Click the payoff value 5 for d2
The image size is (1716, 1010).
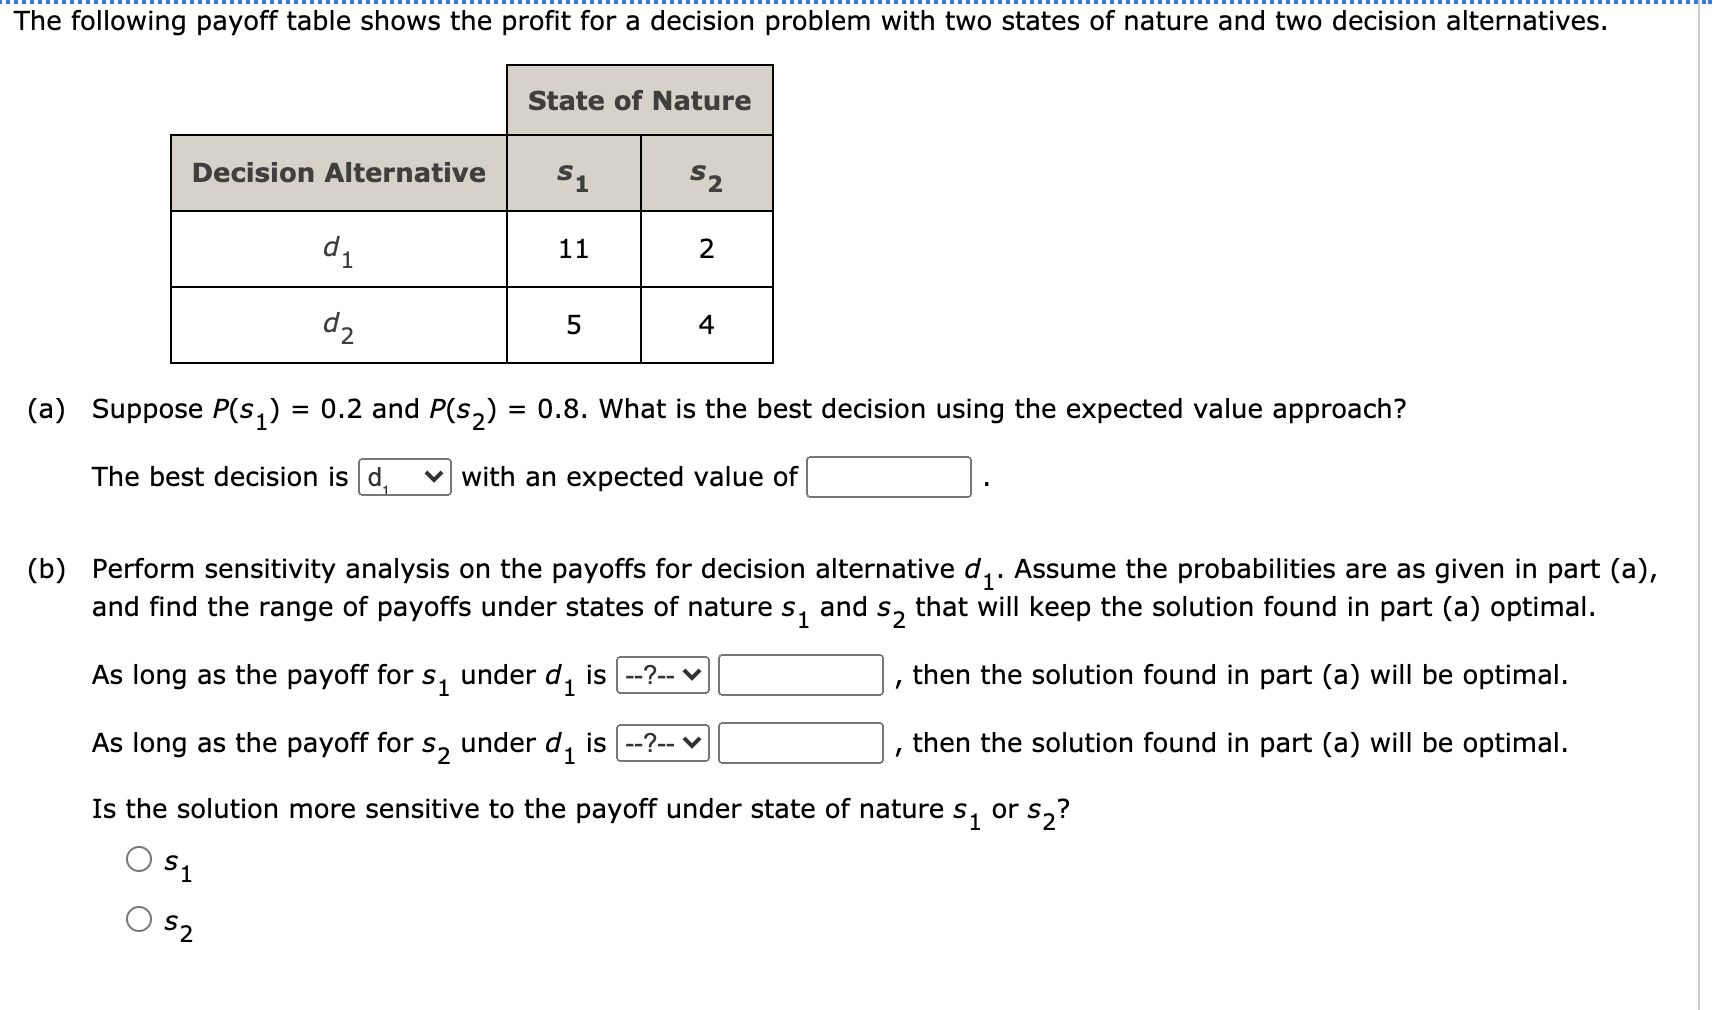click(573, 323)
